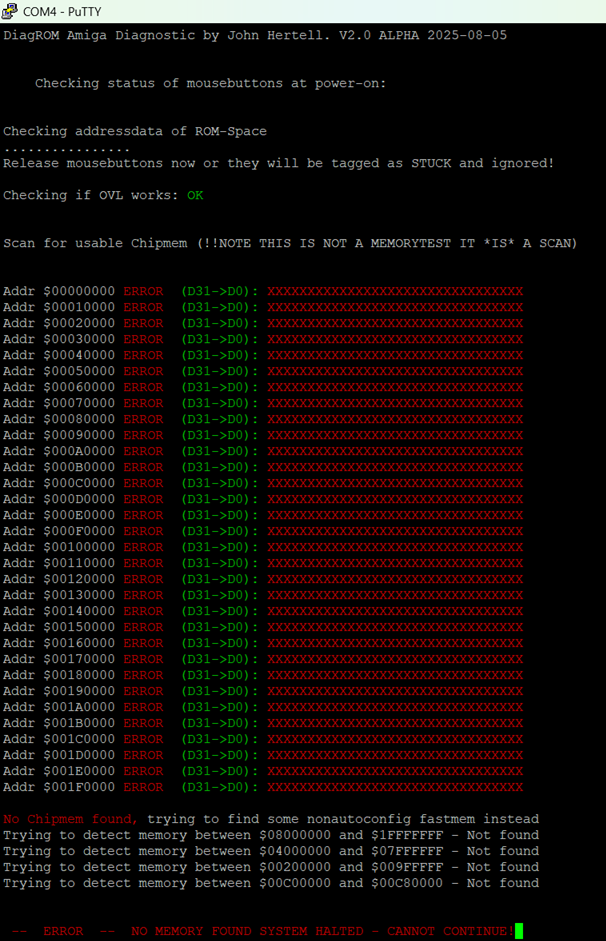Click the red "No Chipmem found," text
Viewport: 606px width, 941px height.
click(70, 819)
